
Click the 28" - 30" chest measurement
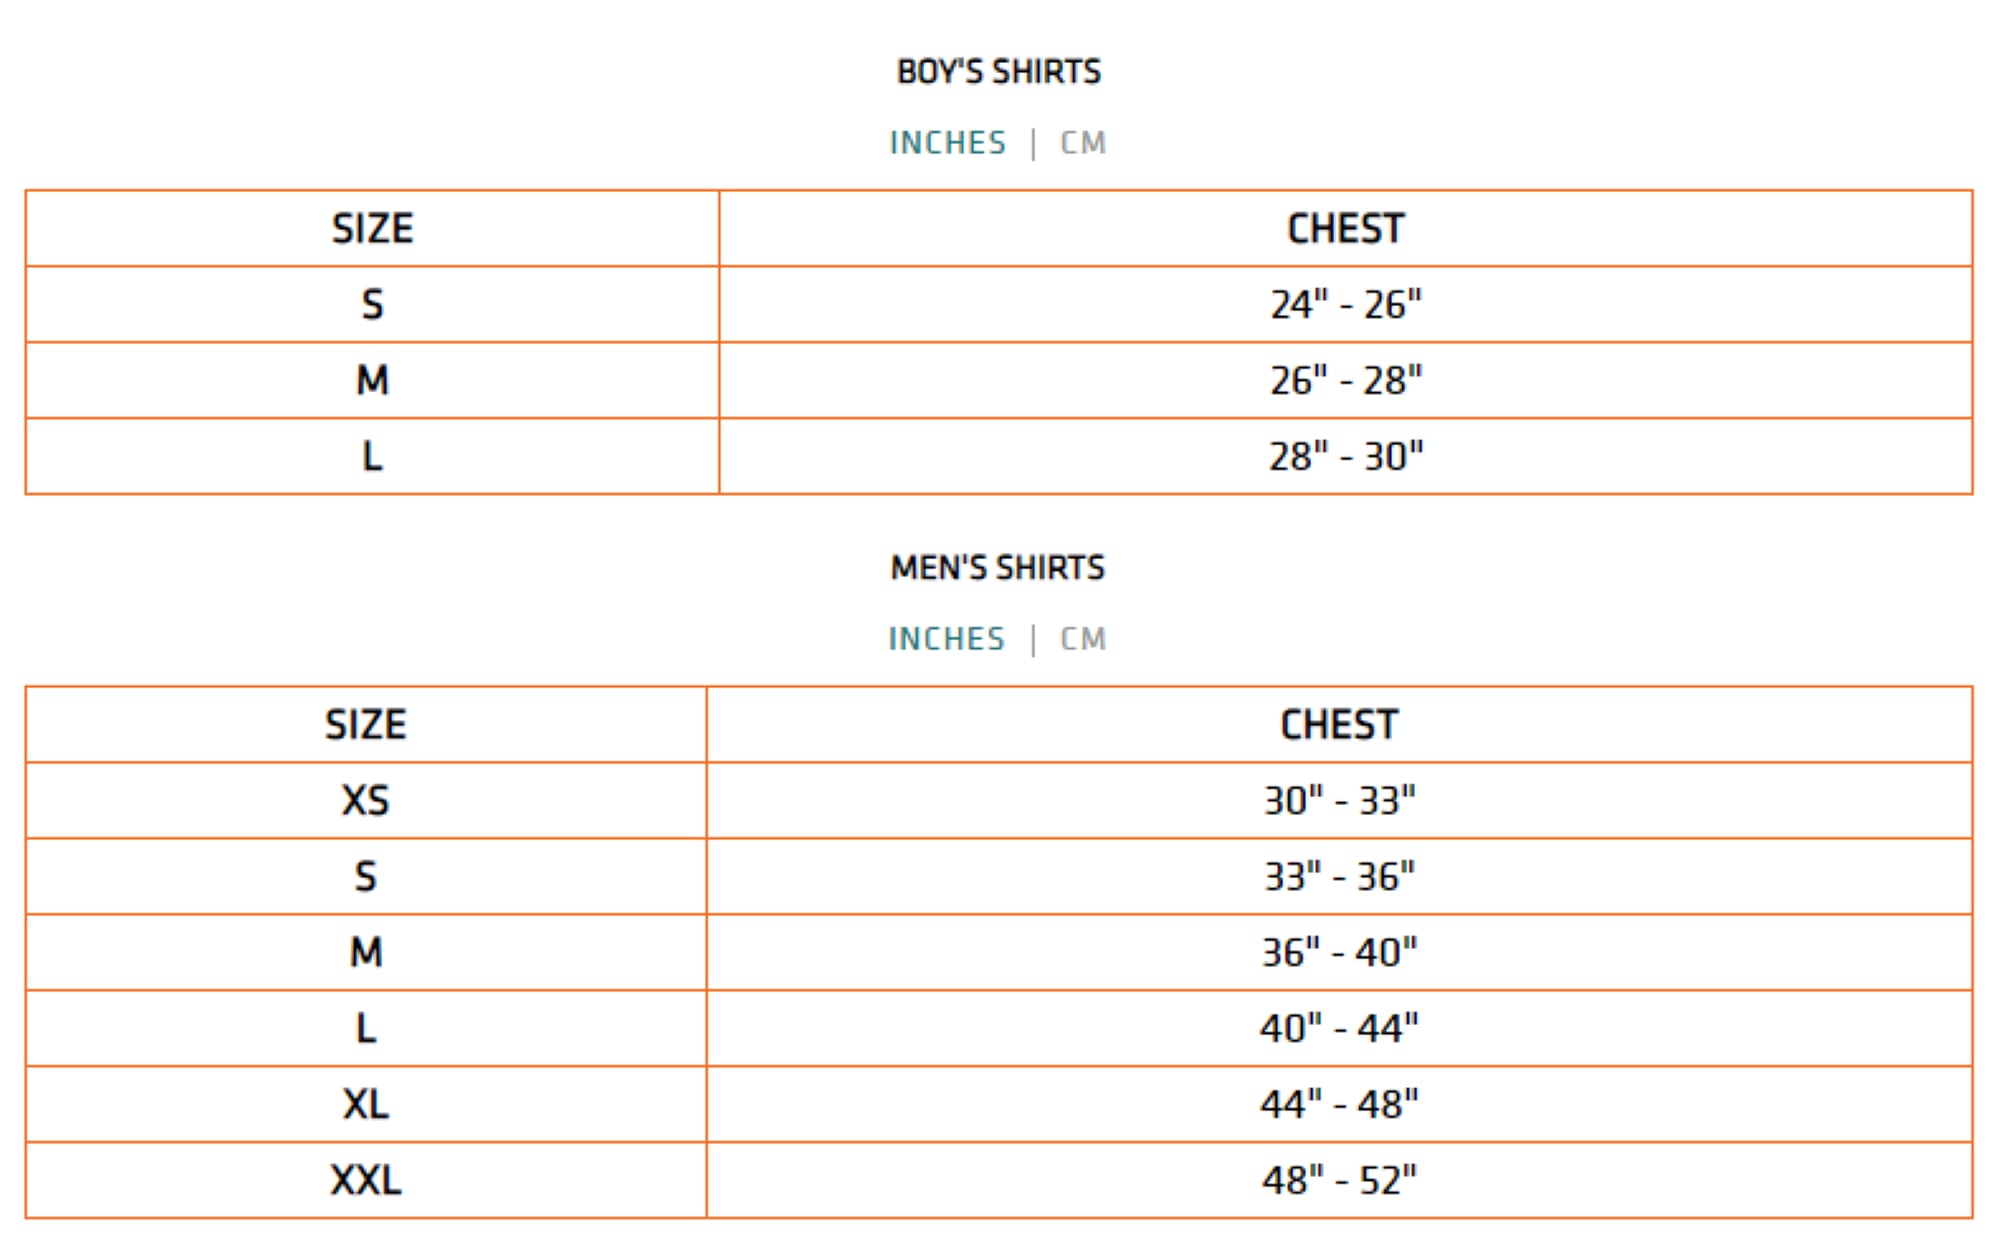point(1346,456)
